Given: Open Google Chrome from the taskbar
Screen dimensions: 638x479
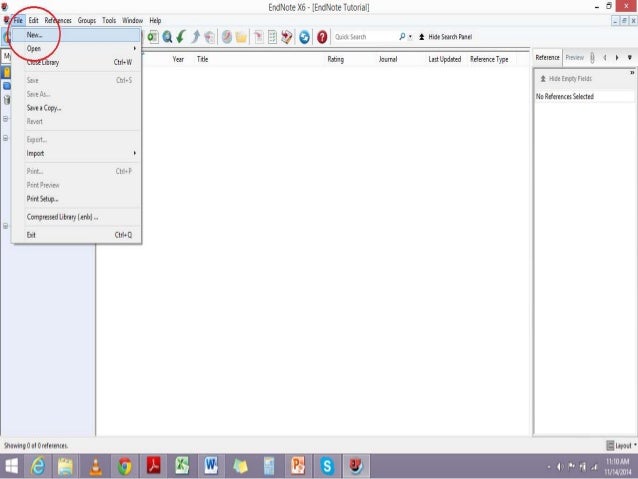Looking at the screenshot, I should click(125, 466).
